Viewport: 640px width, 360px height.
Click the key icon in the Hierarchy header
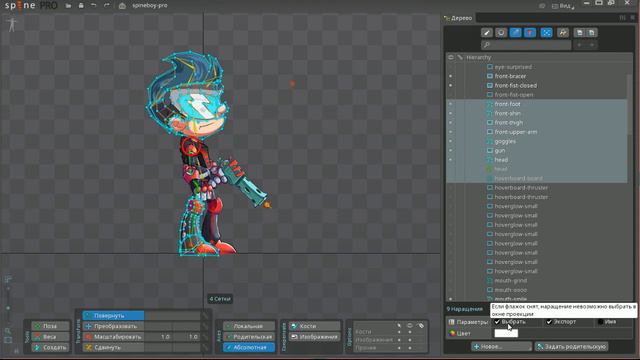pos(460,58)
